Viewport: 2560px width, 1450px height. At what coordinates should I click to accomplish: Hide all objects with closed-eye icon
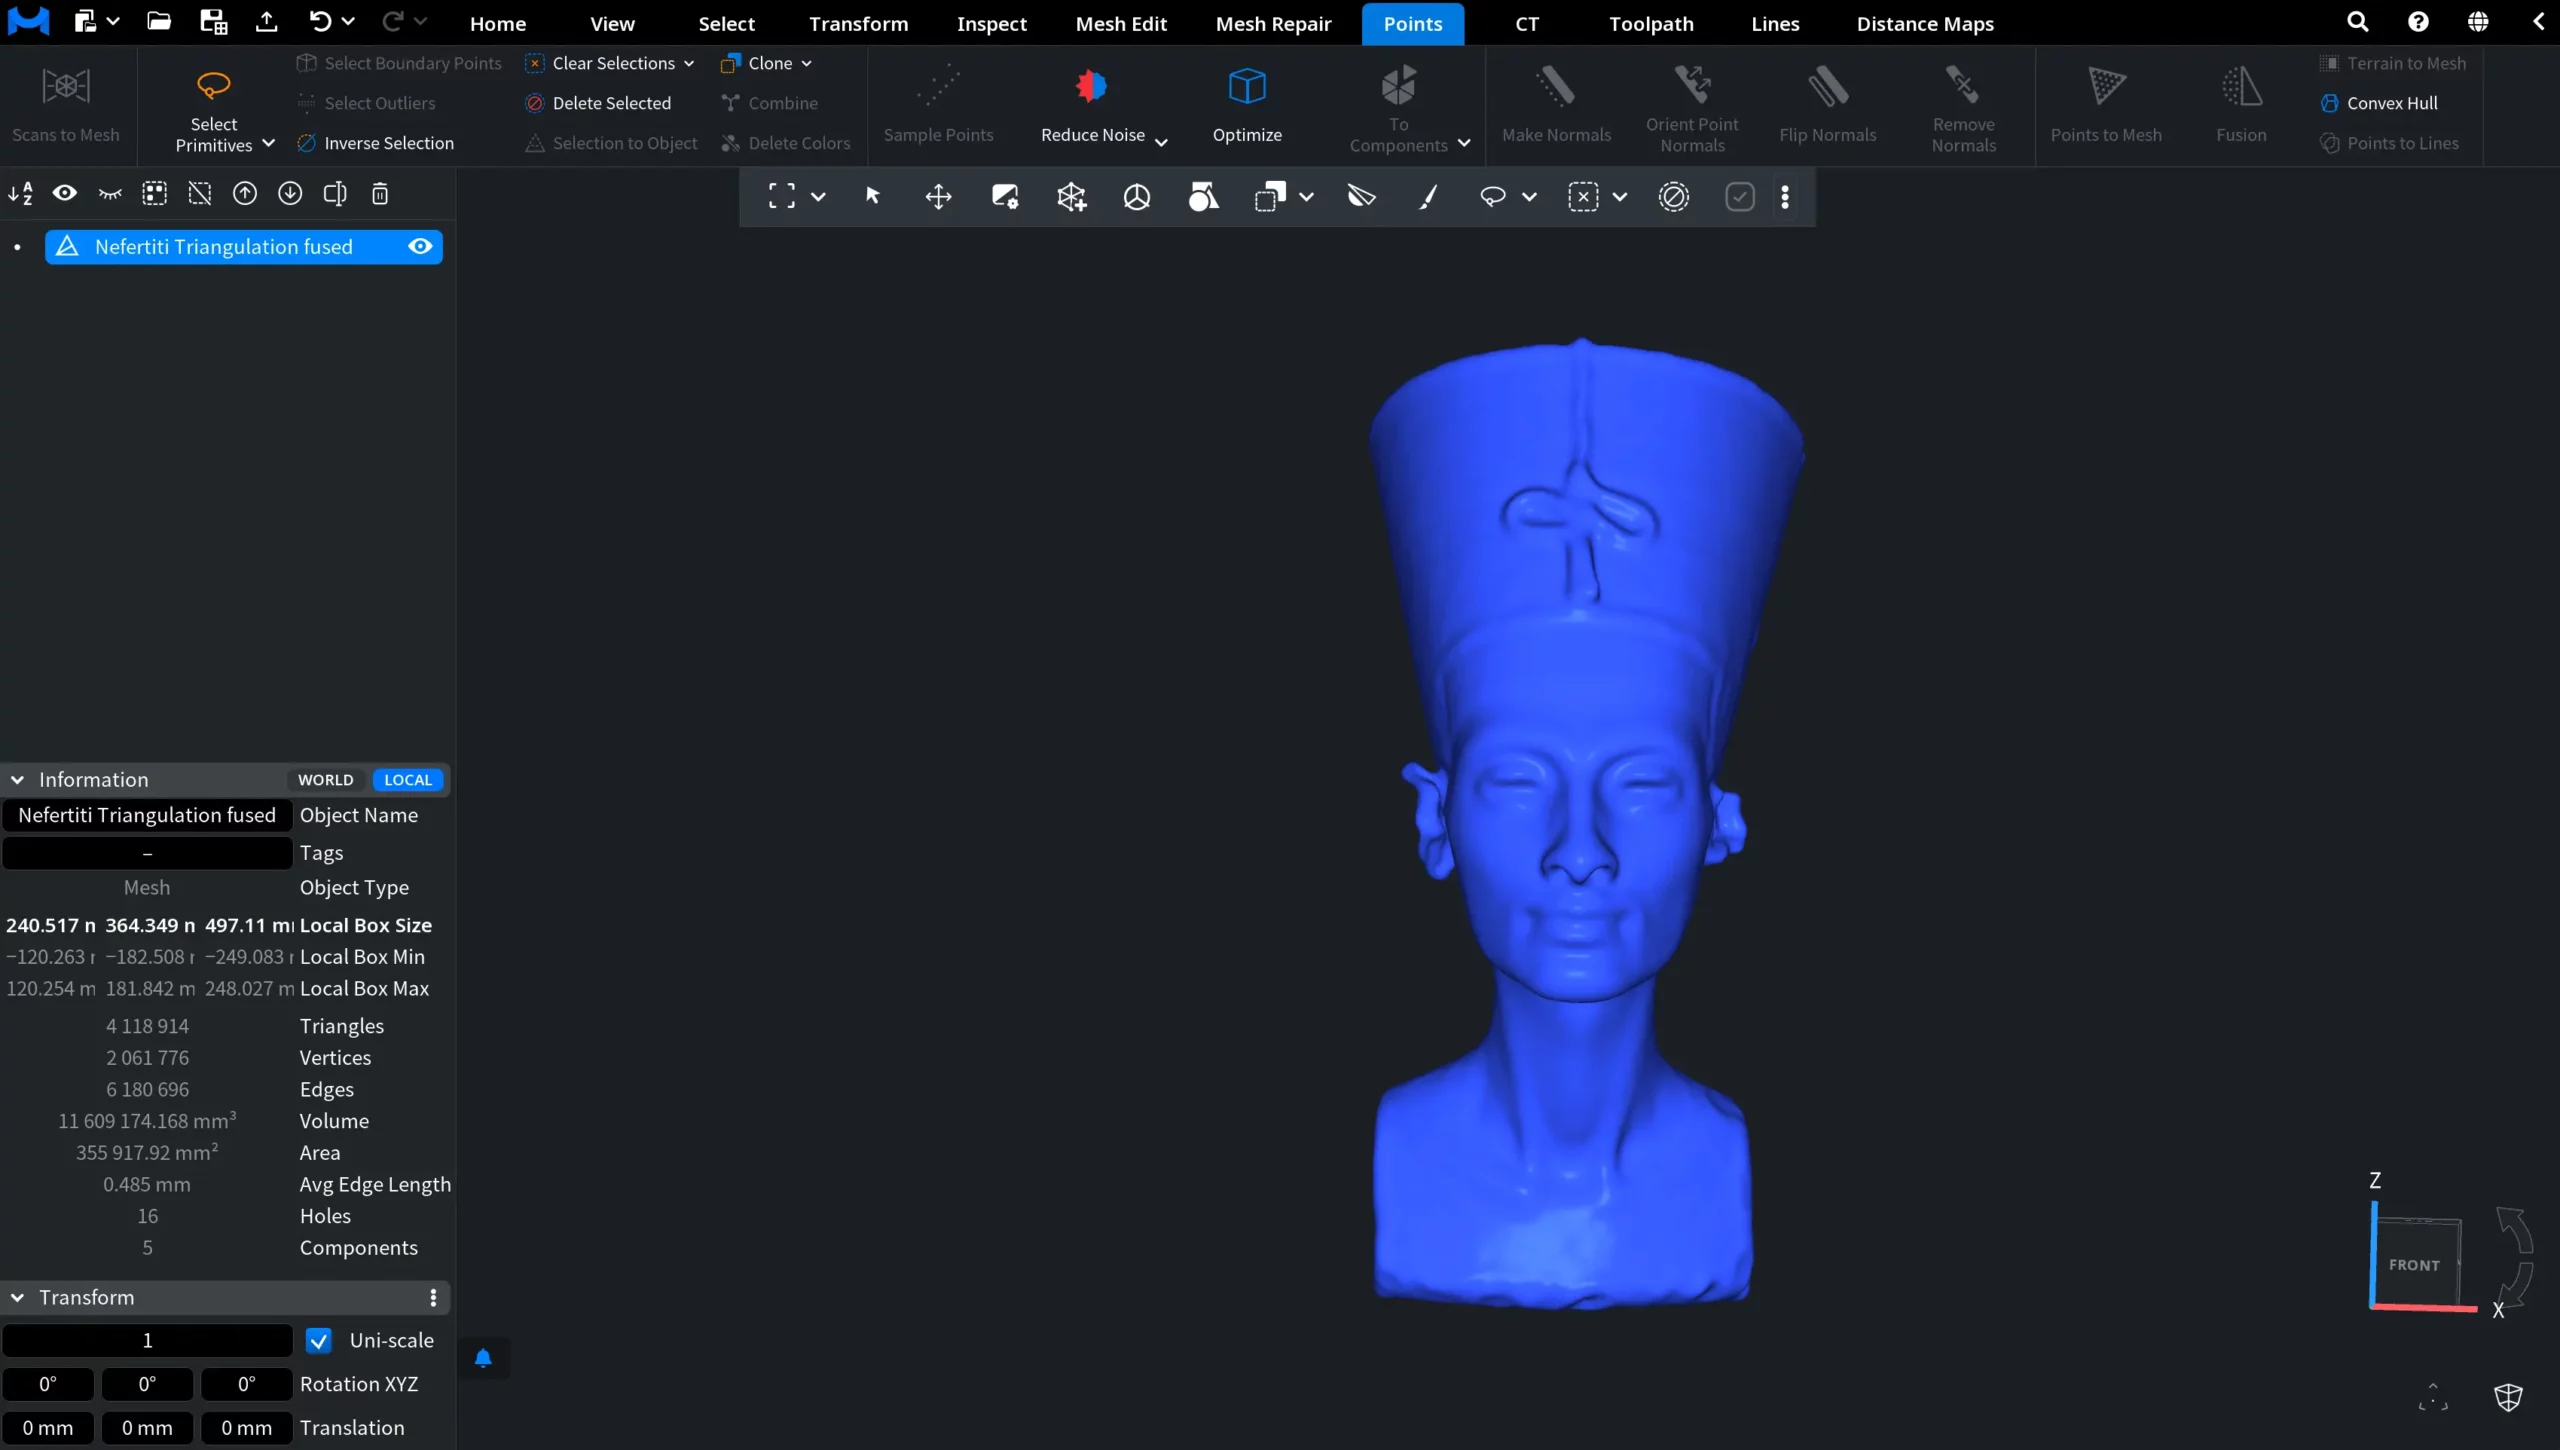110,194
